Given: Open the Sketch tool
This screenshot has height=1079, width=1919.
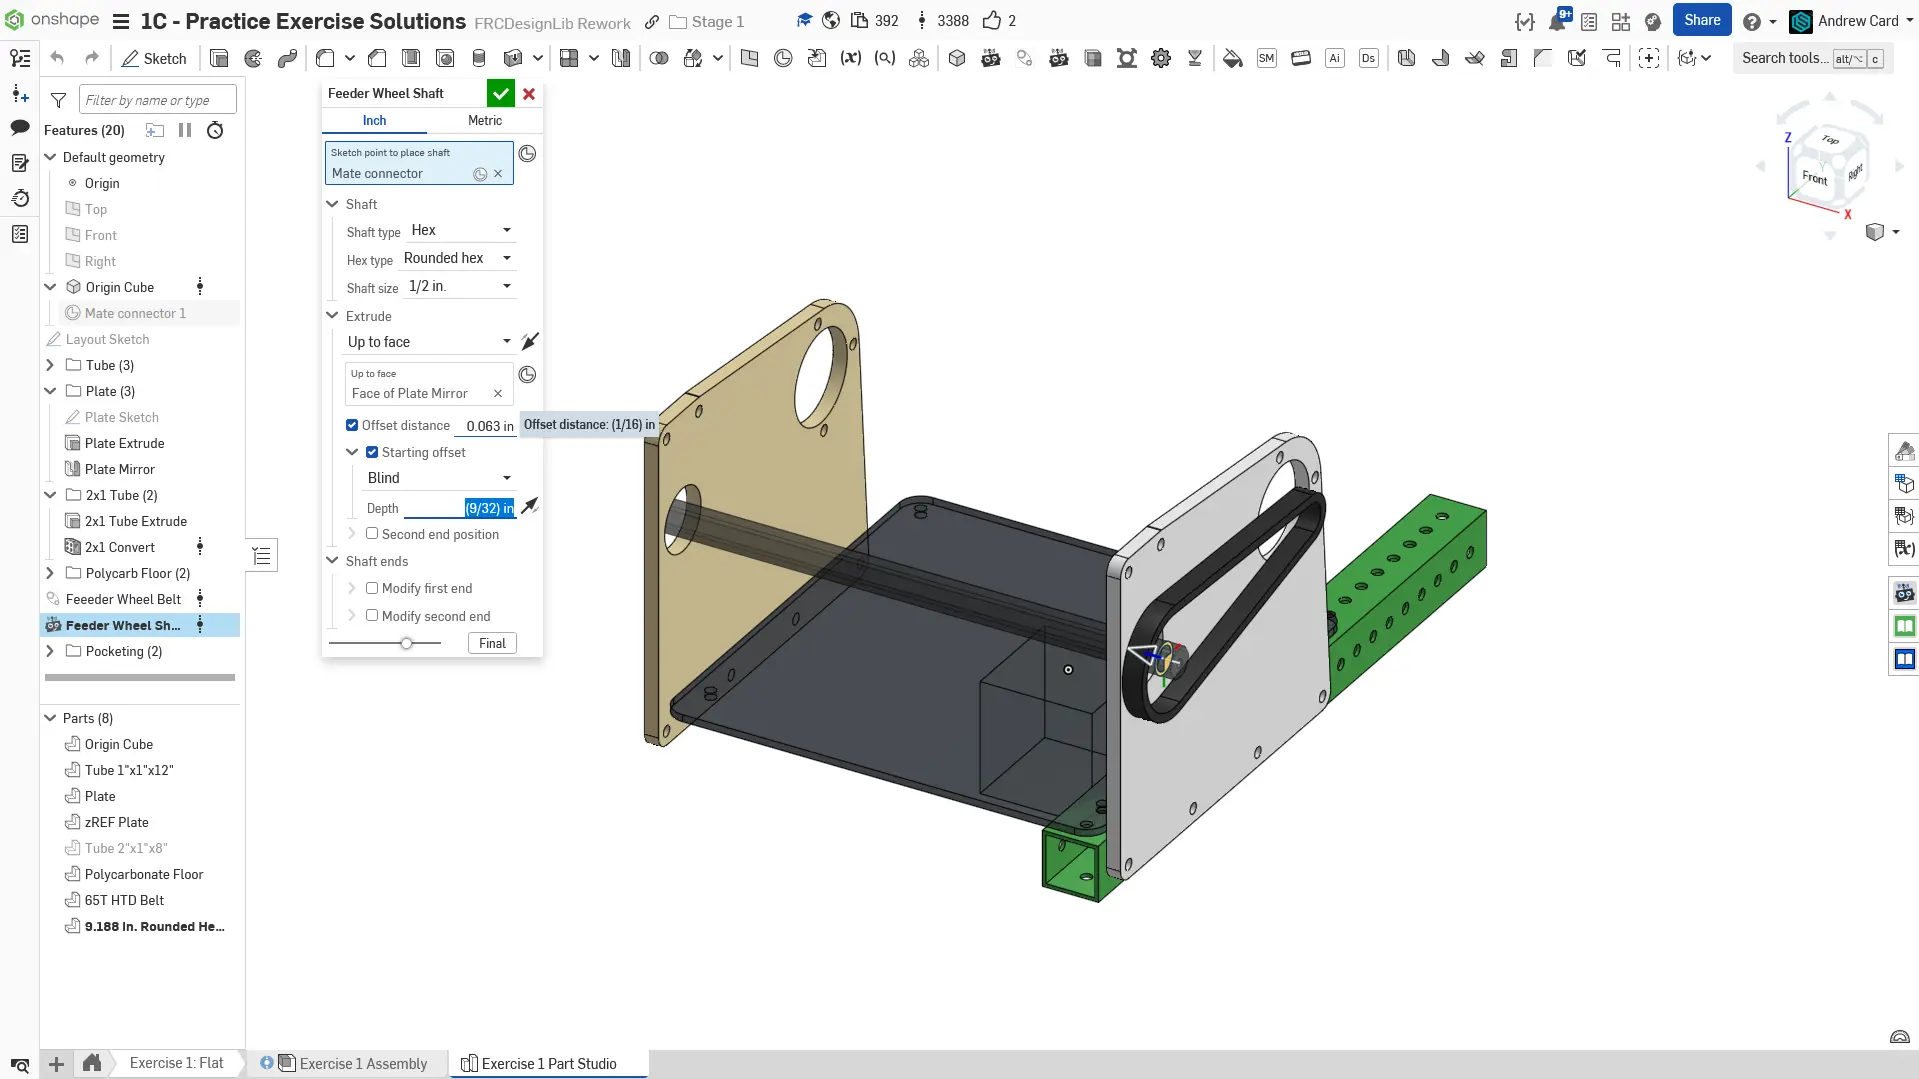Looking at the screenshot, I should (x=154, y=58).
